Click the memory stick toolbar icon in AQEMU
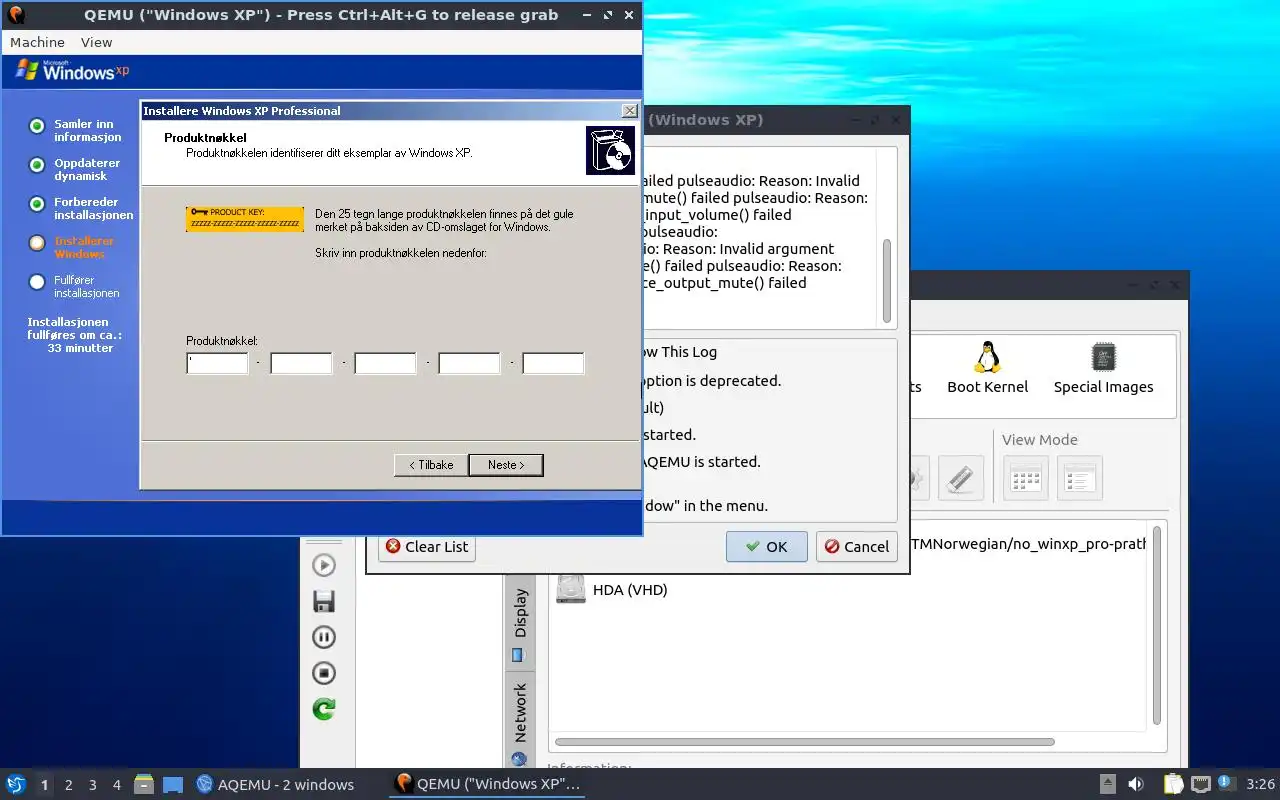 [x=960, y=478]
